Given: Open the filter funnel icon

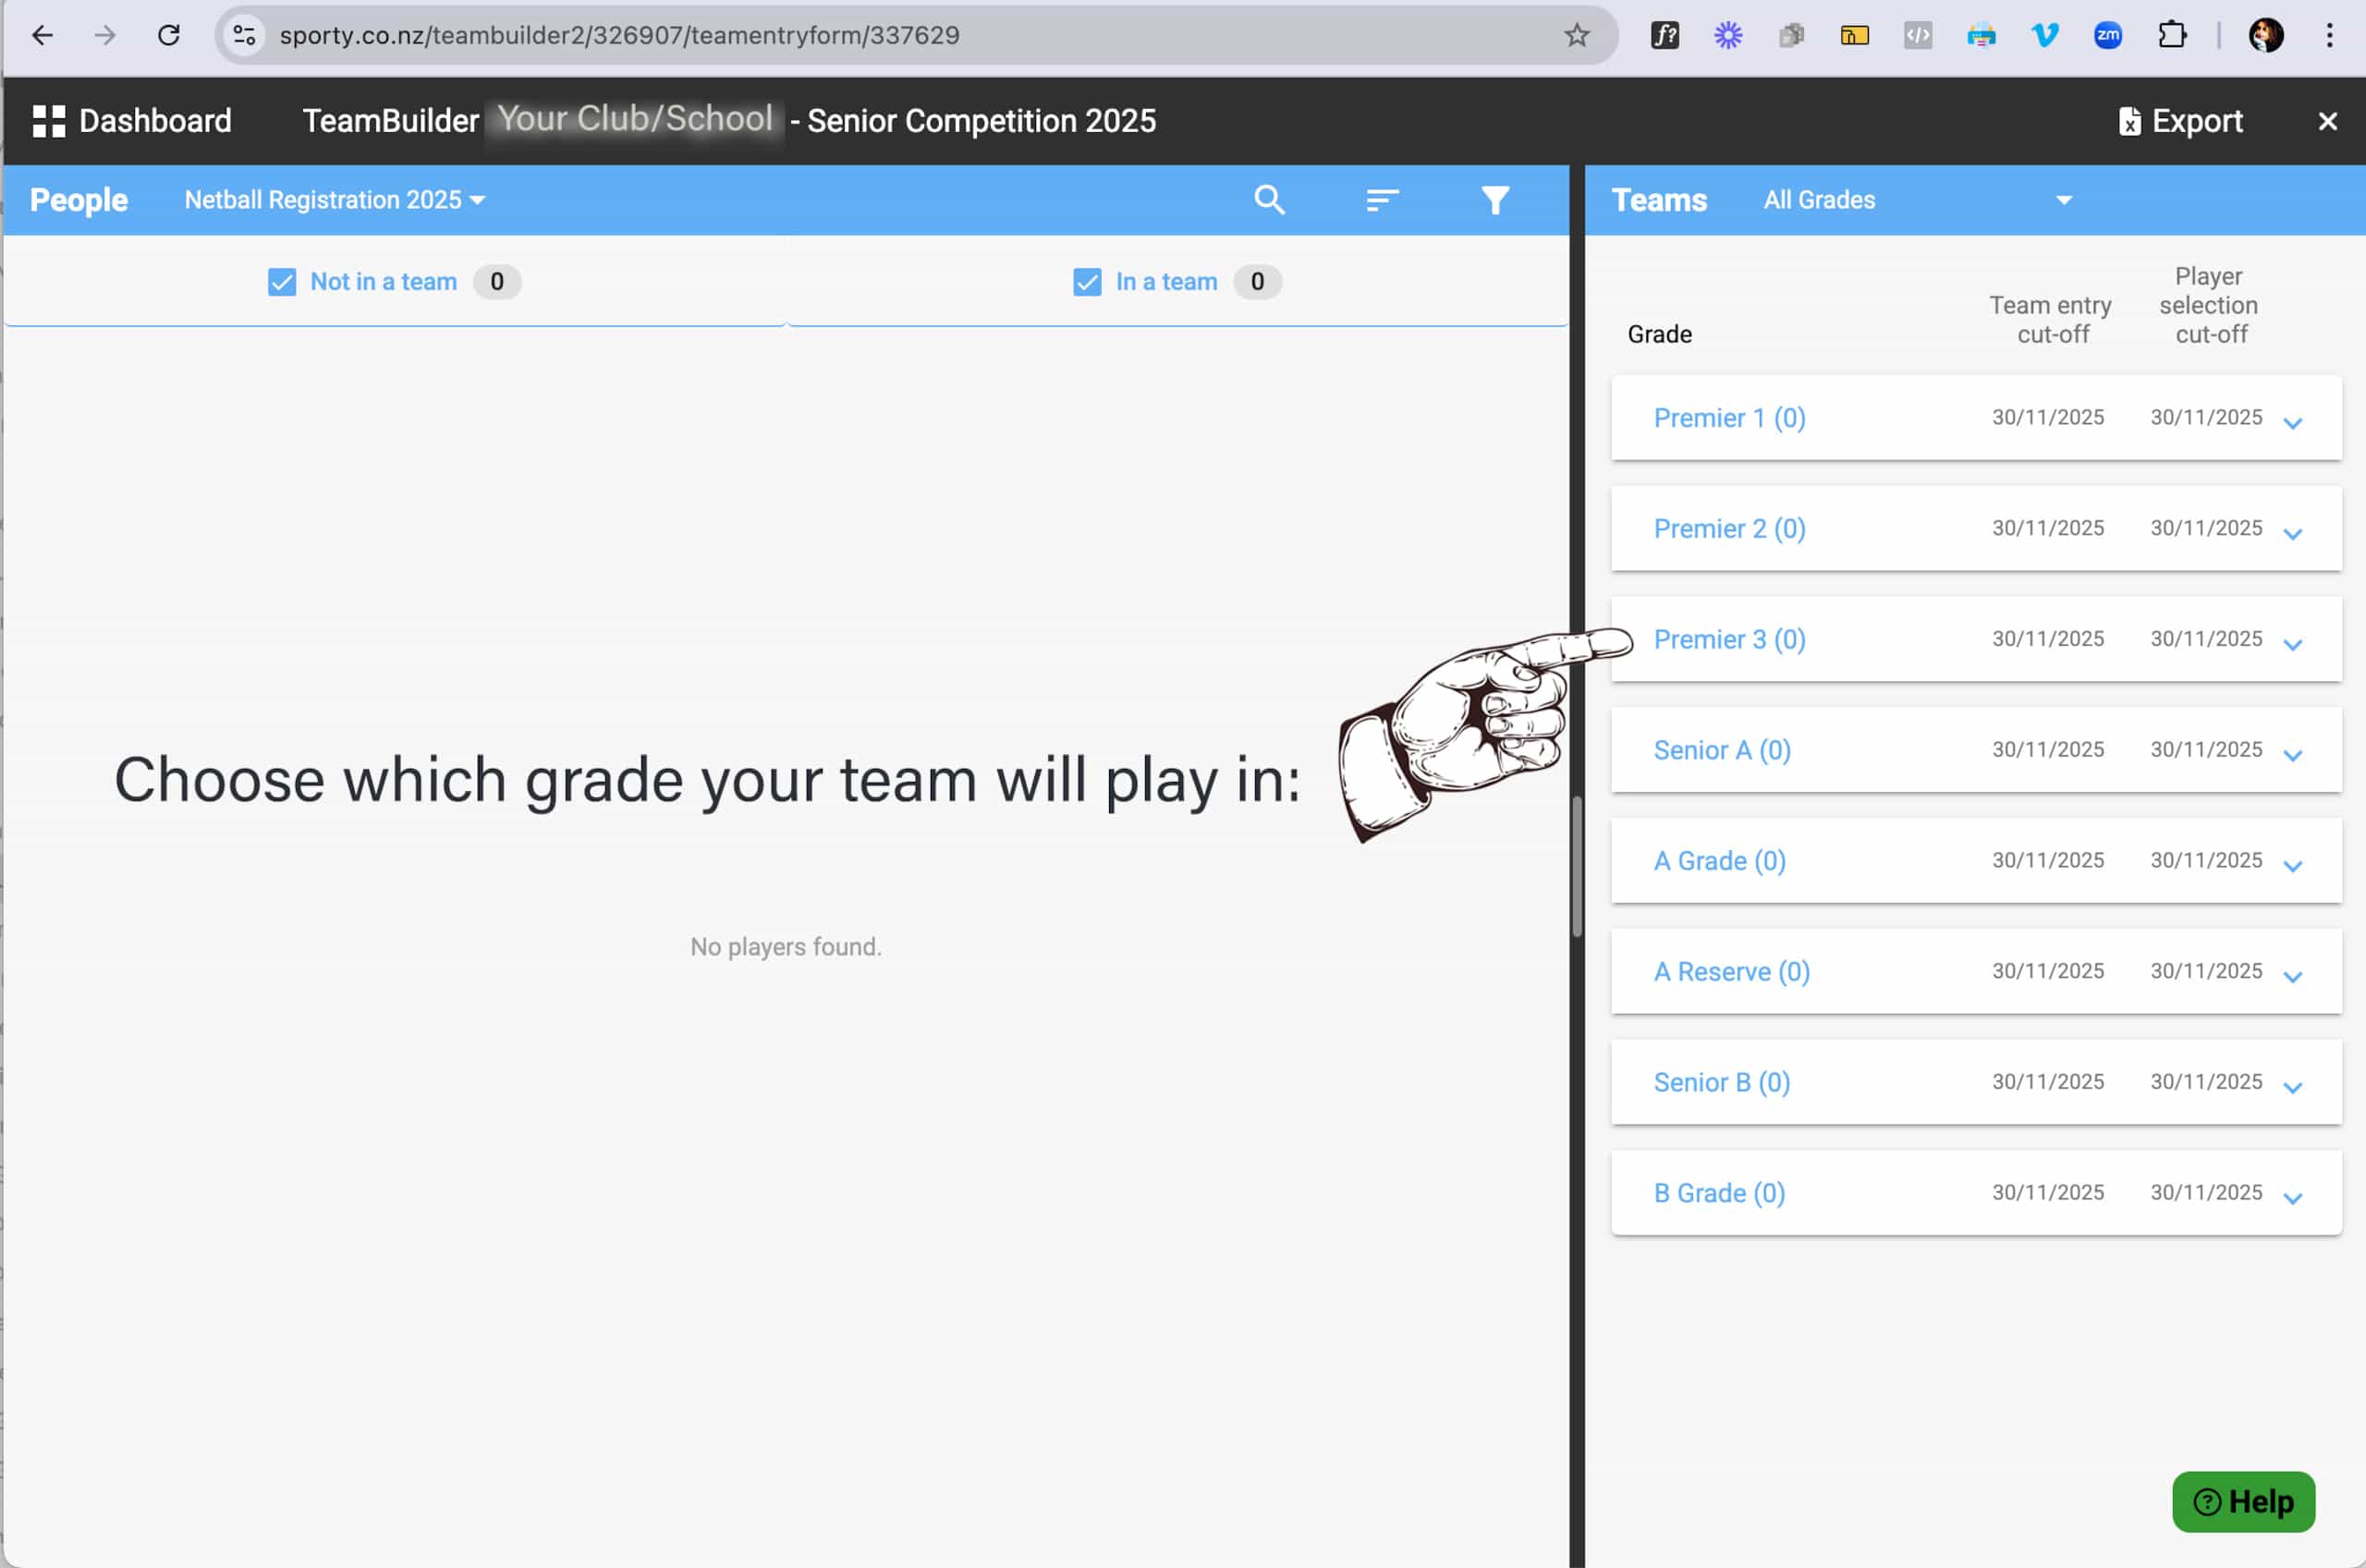Looking at the screenshot, I should point(1495,200).
